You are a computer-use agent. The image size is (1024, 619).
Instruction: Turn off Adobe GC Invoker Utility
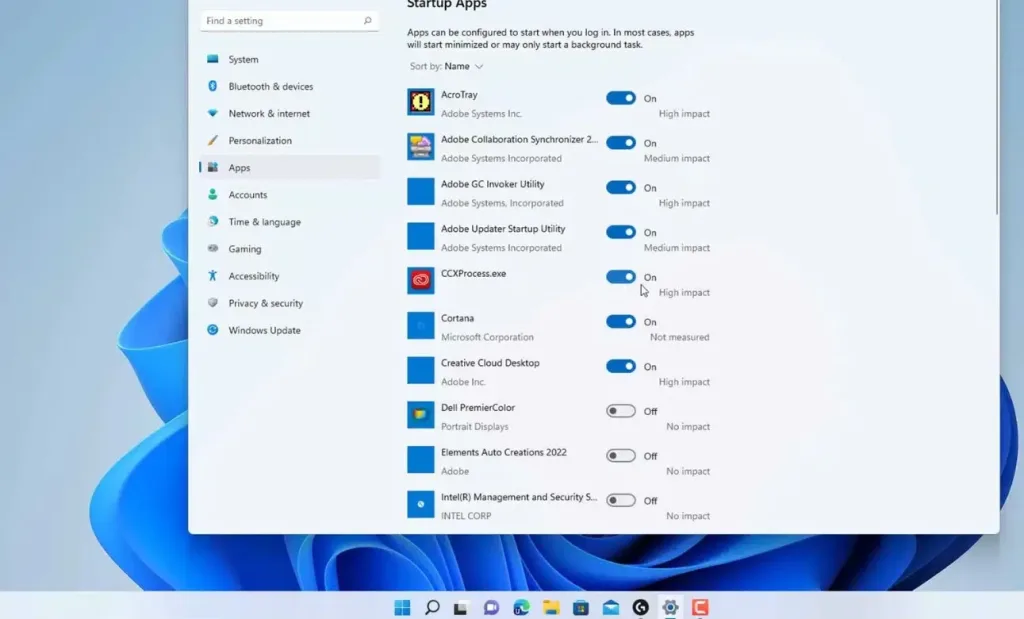pos(622,187)
